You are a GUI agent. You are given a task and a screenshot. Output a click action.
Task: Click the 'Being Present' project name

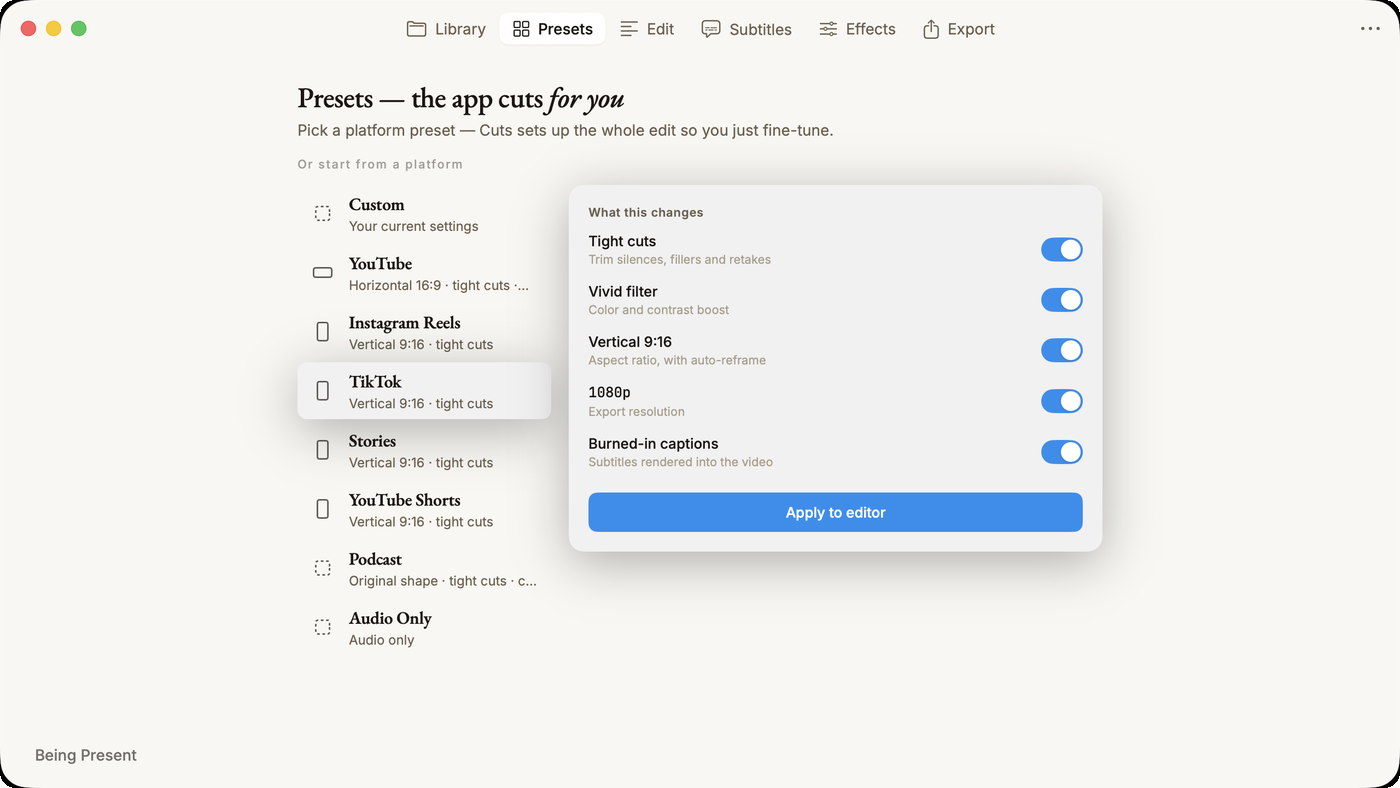86,755
